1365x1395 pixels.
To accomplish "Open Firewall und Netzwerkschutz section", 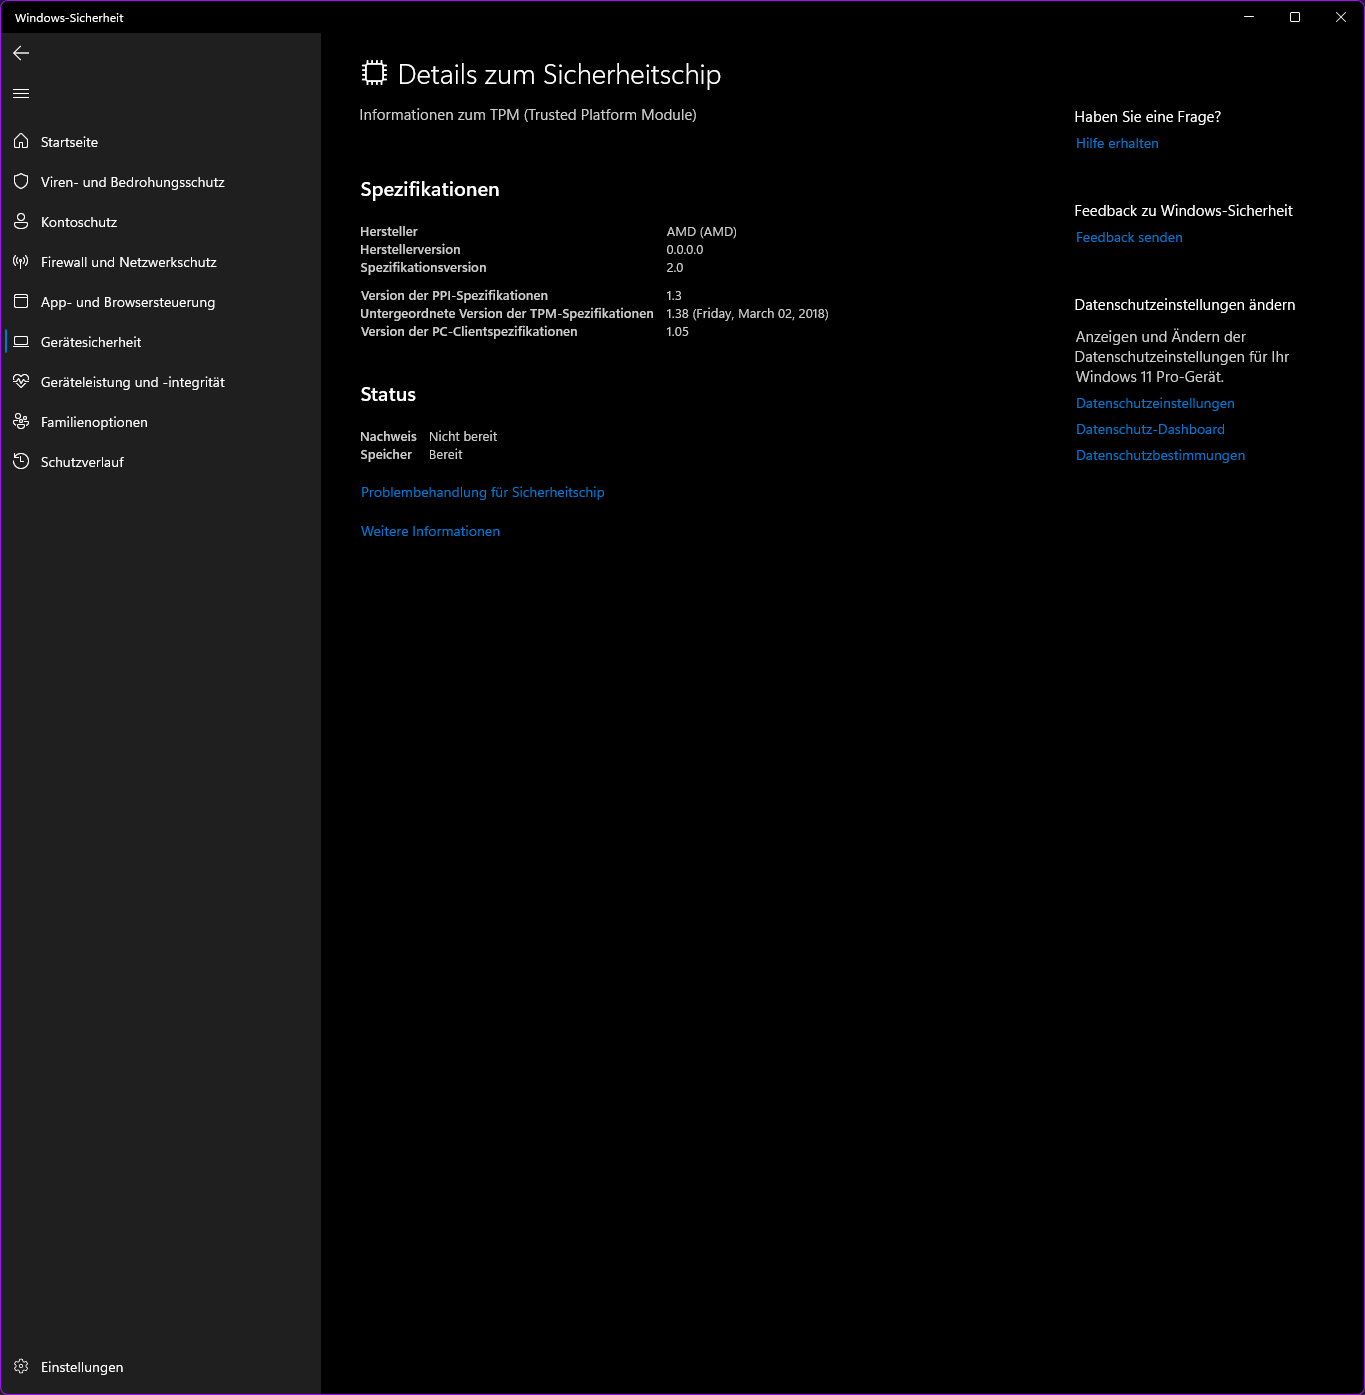I will [x=161, y=262].
